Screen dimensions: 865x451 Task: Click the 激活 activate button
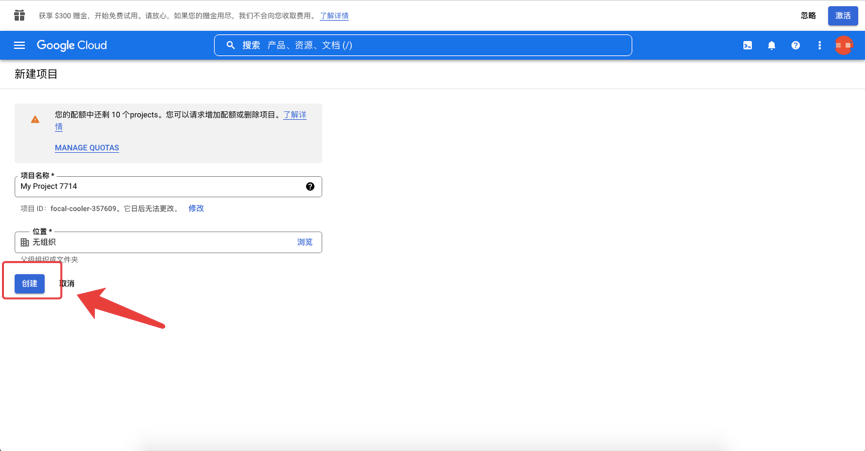click(x=842, y=16)
